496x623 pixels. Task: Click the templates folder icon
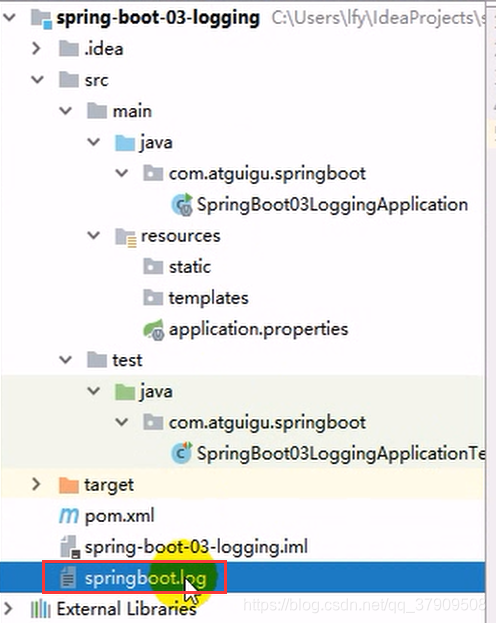[153, 298]
